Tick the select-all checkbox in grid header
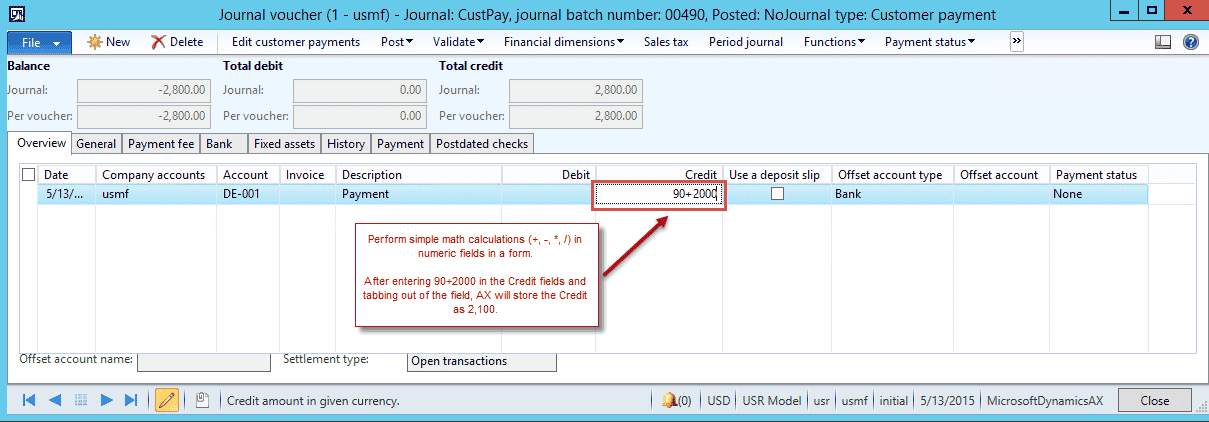1209x422 pixels. (x=28, y=174)
